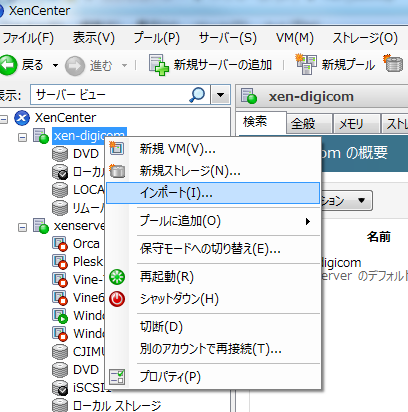The height and width of the screenshot is (412, 408).
Task: Open the ファイル(F) menu
Action: pyautogui.click(x=27, y=38)
